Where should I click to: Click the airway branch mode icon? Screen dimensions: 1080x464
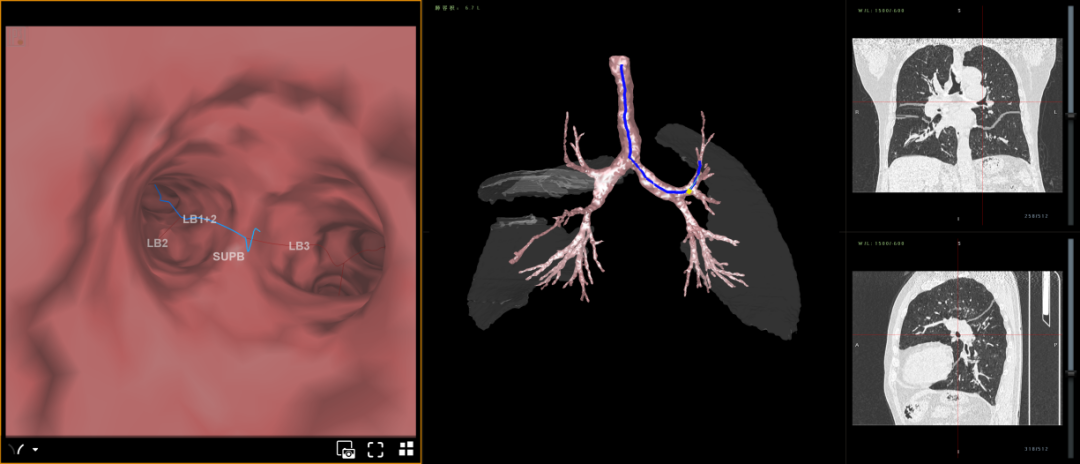(16, 449)
